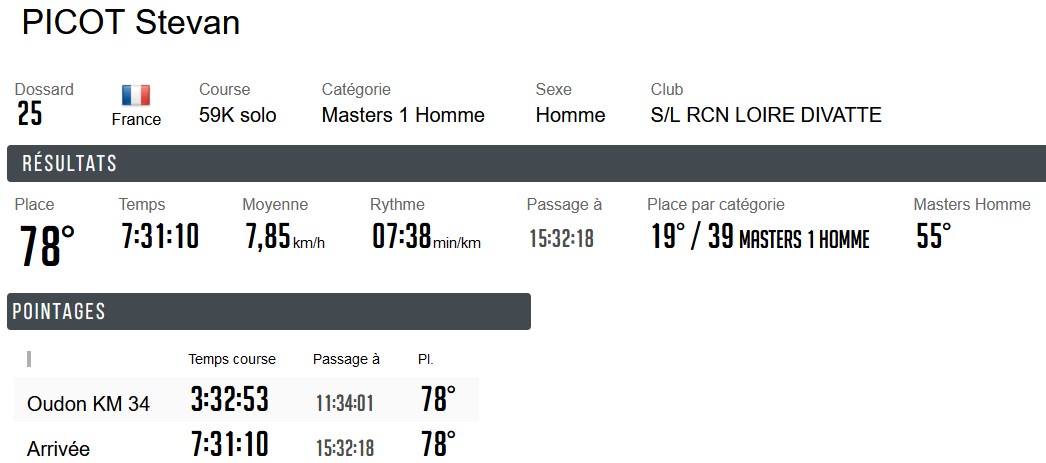Click bib number 25 under Dossard

[30, 115]
